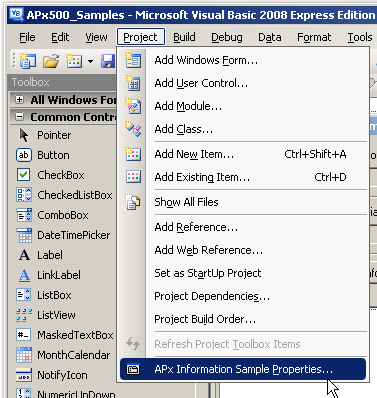Click the Add User Control icon
Viewport: 377px width, 398px height.
133,83
